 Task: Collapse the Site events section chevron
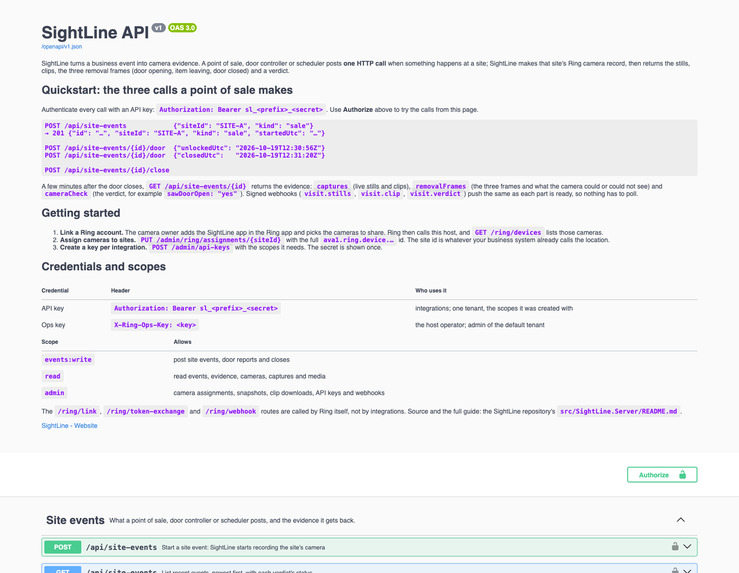tap(681, 520)
